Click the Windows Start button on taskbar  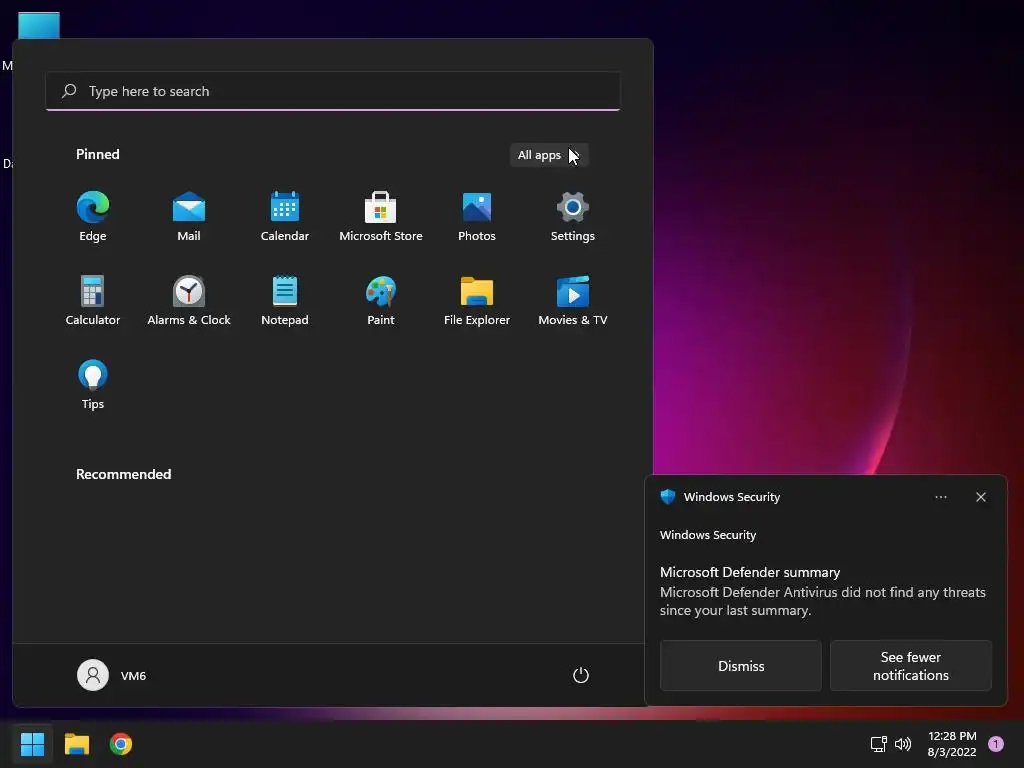click(x=32, y=744)
